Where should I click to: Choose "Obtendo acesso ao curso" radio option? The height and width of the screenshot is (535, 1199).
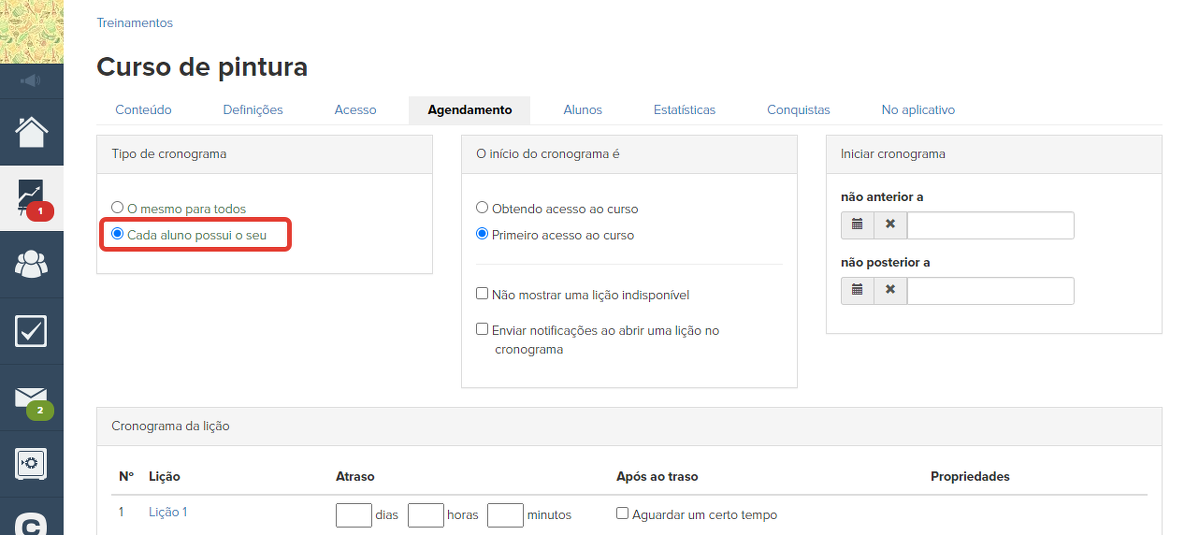482,208
